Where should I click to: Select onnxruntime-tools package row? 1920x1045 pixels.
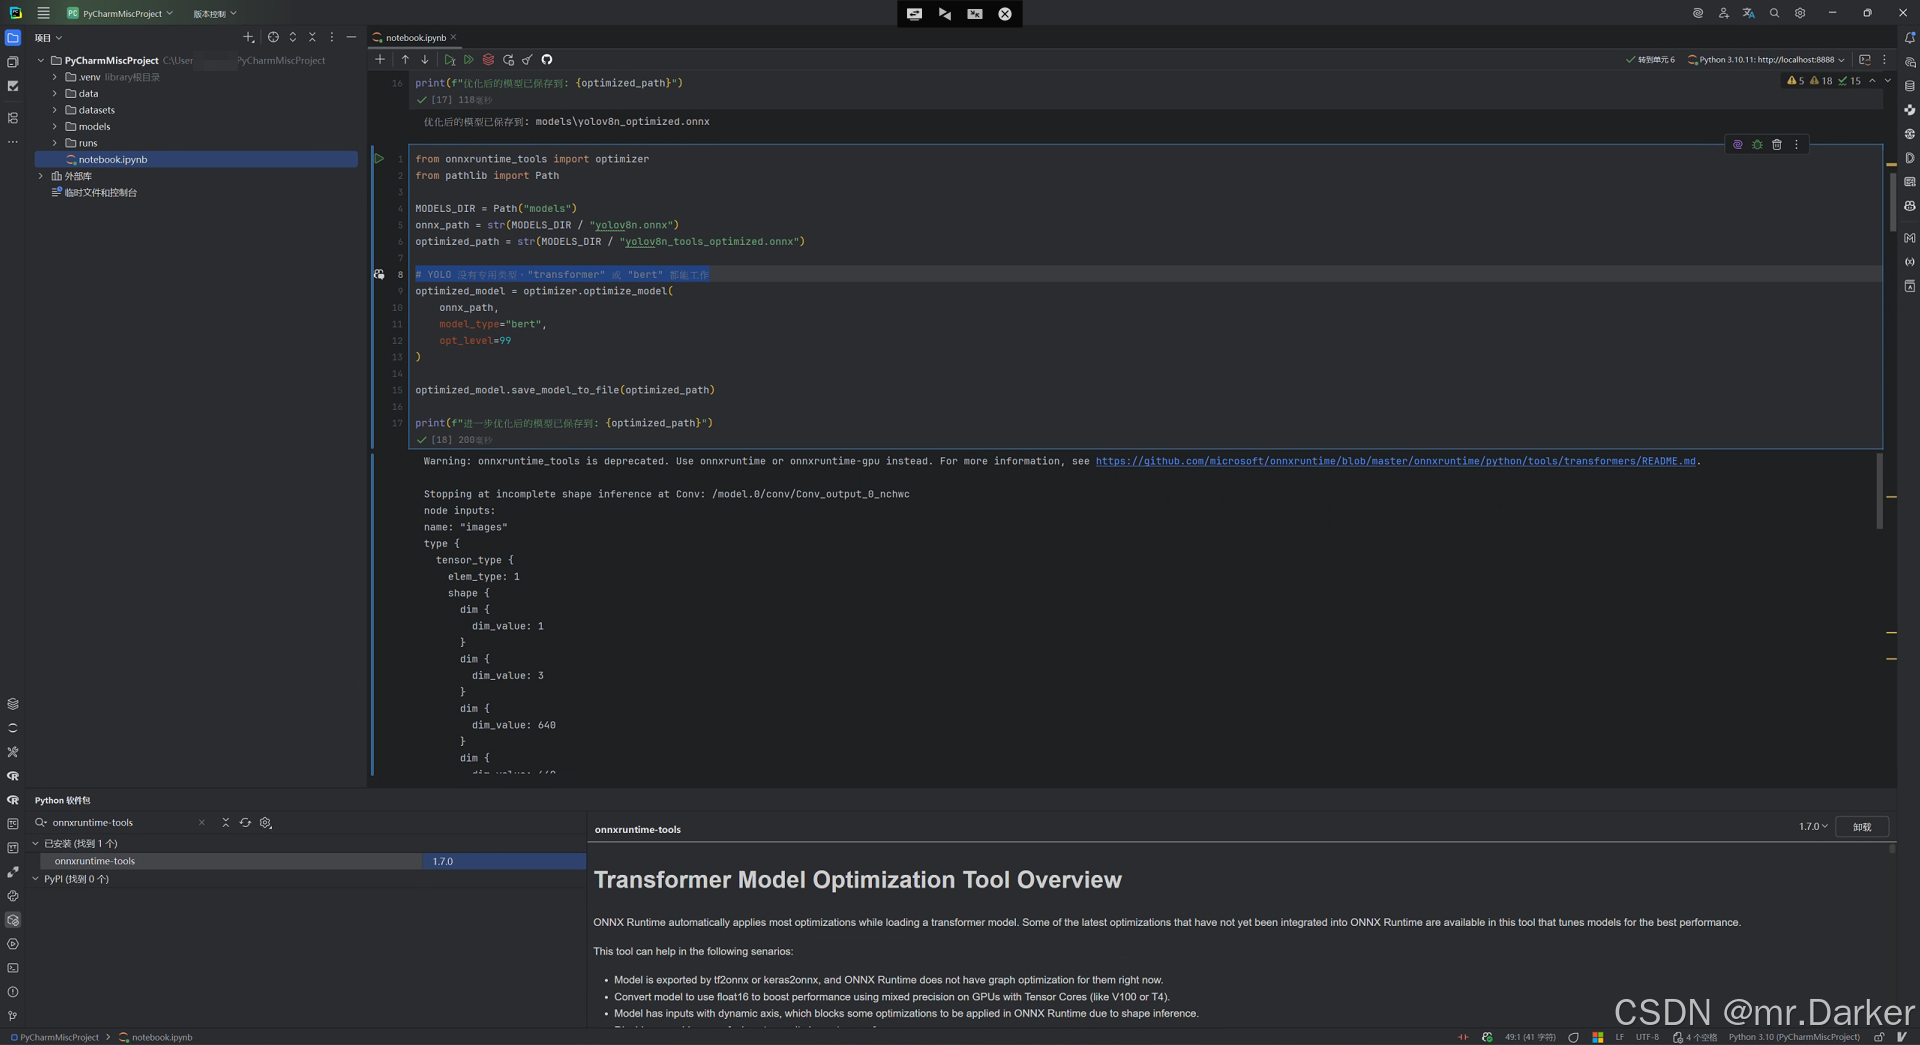tap(312, 861)
